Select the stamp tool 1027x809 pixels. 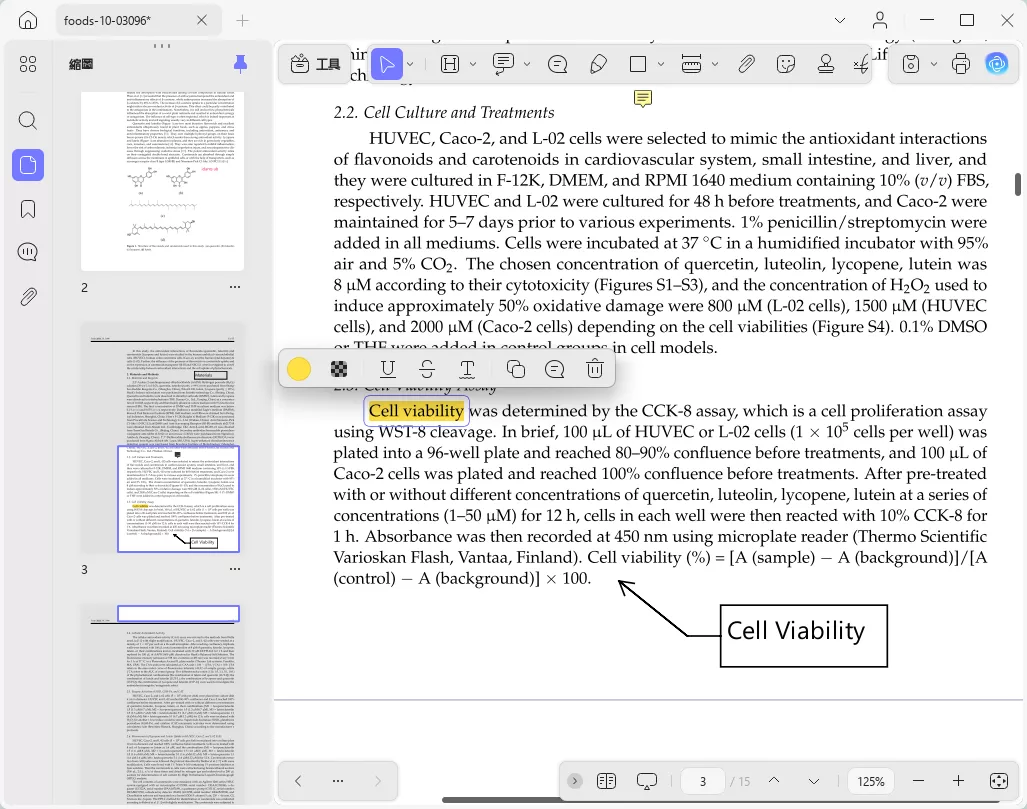[x=826, y=64]
